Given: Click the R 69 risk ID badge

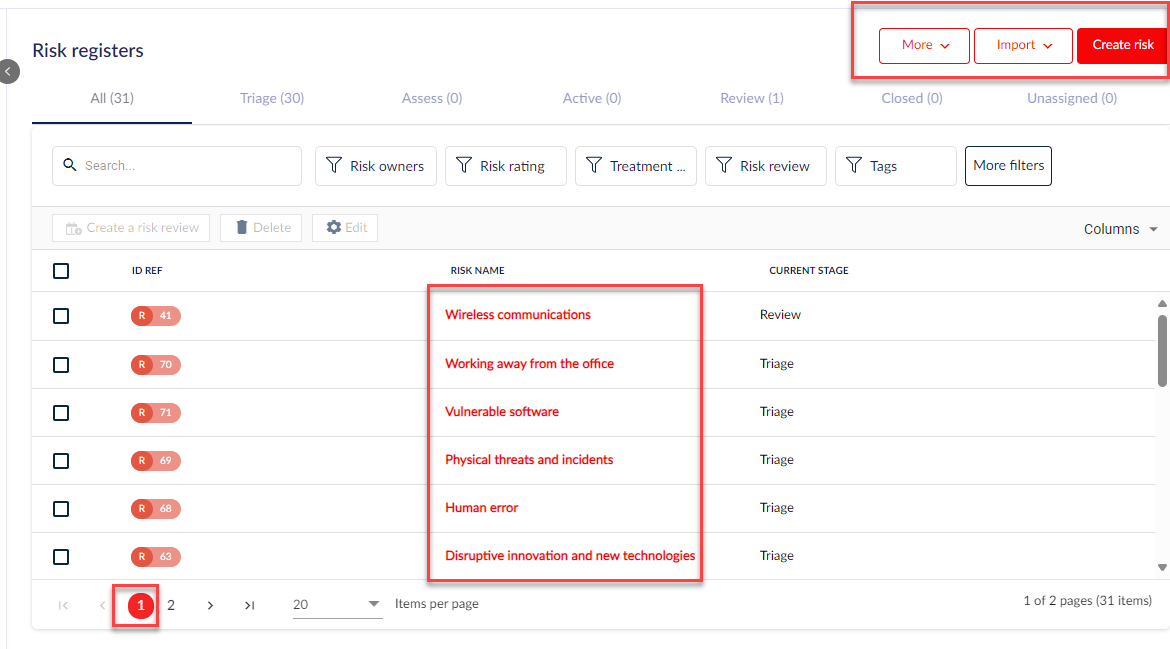Looking at the screenshot, I should 156,460.
